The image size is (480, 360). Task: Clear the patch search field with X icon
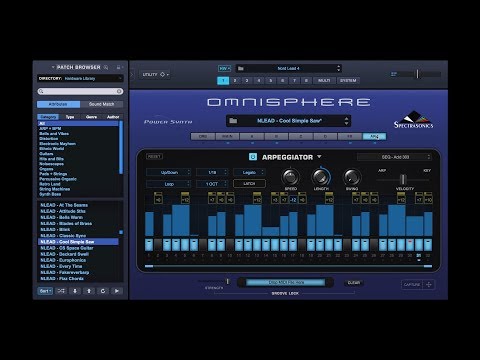pos(119,91)
